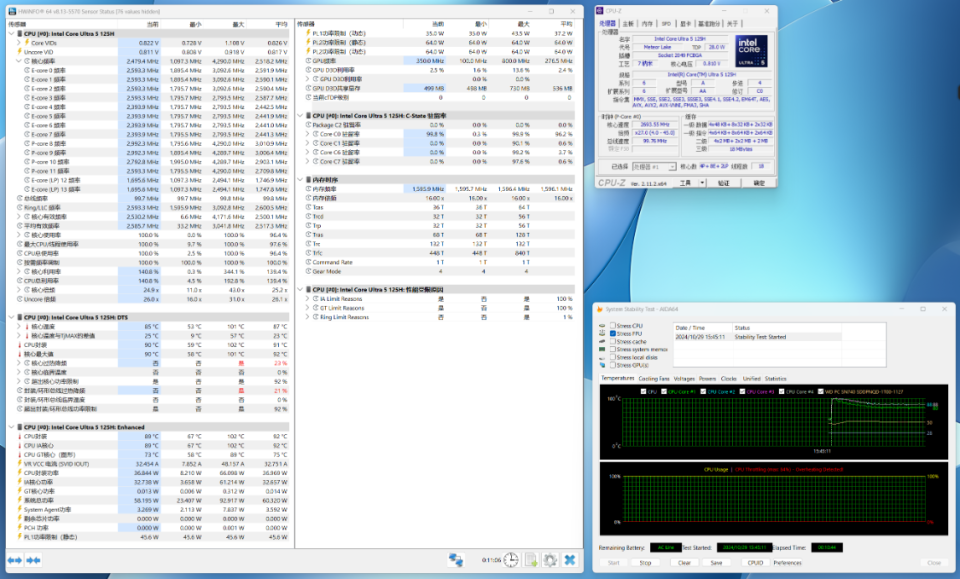Open the Clocks tab in AIDA64
The image size is (960, 579).
[729, 379]
